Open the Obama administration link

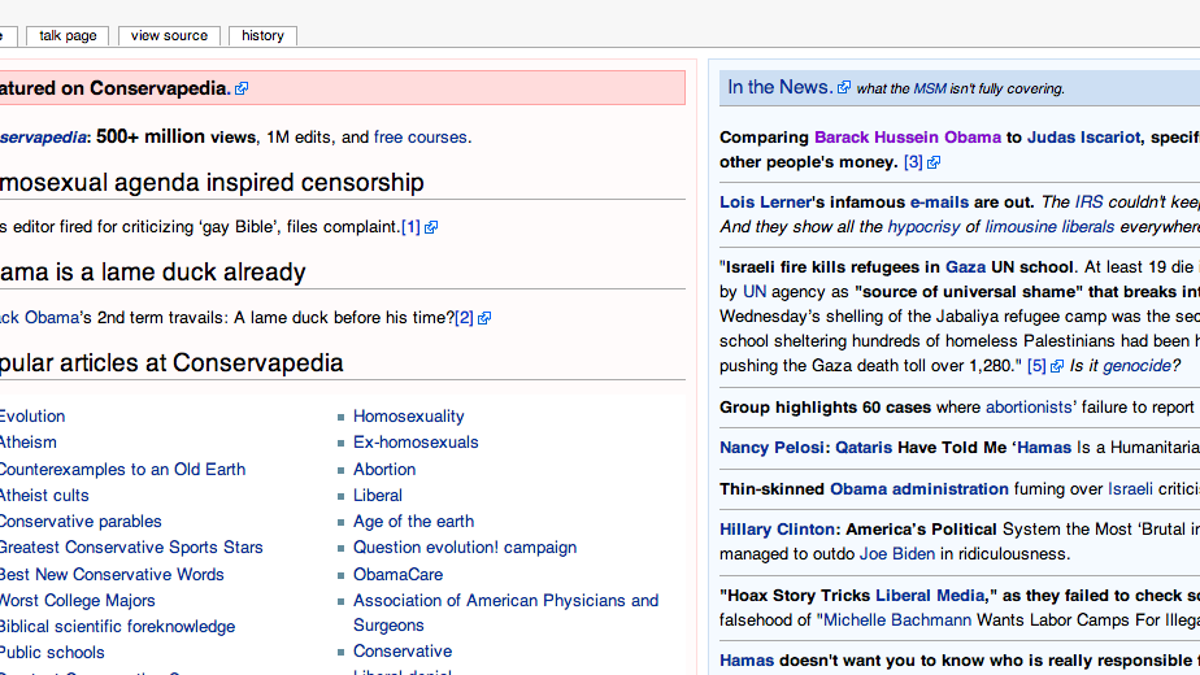(919, 489)
